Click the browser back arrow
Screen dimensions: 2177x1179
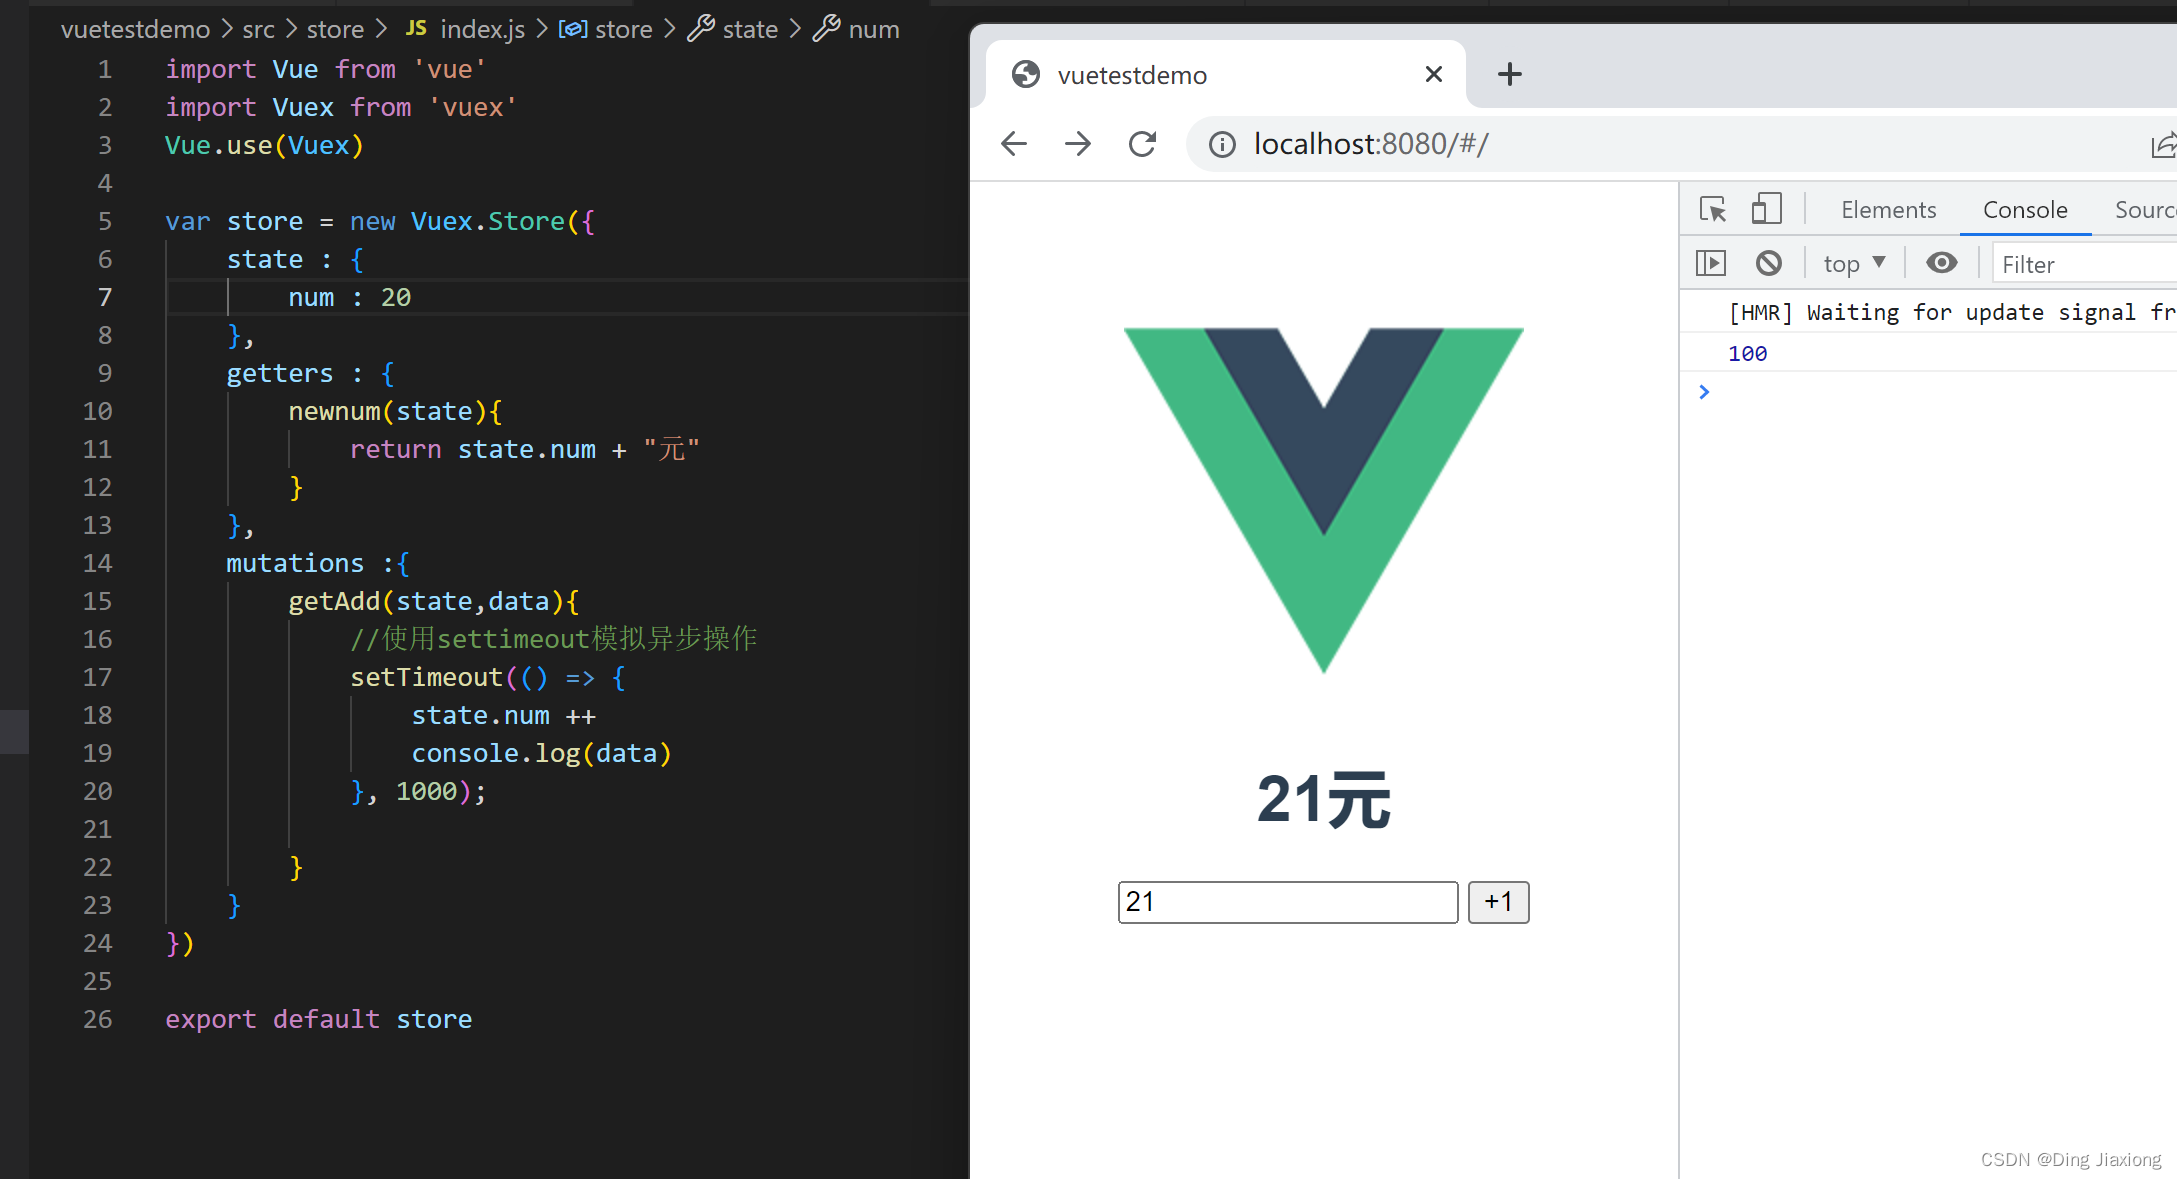(x=1014, y=144)
